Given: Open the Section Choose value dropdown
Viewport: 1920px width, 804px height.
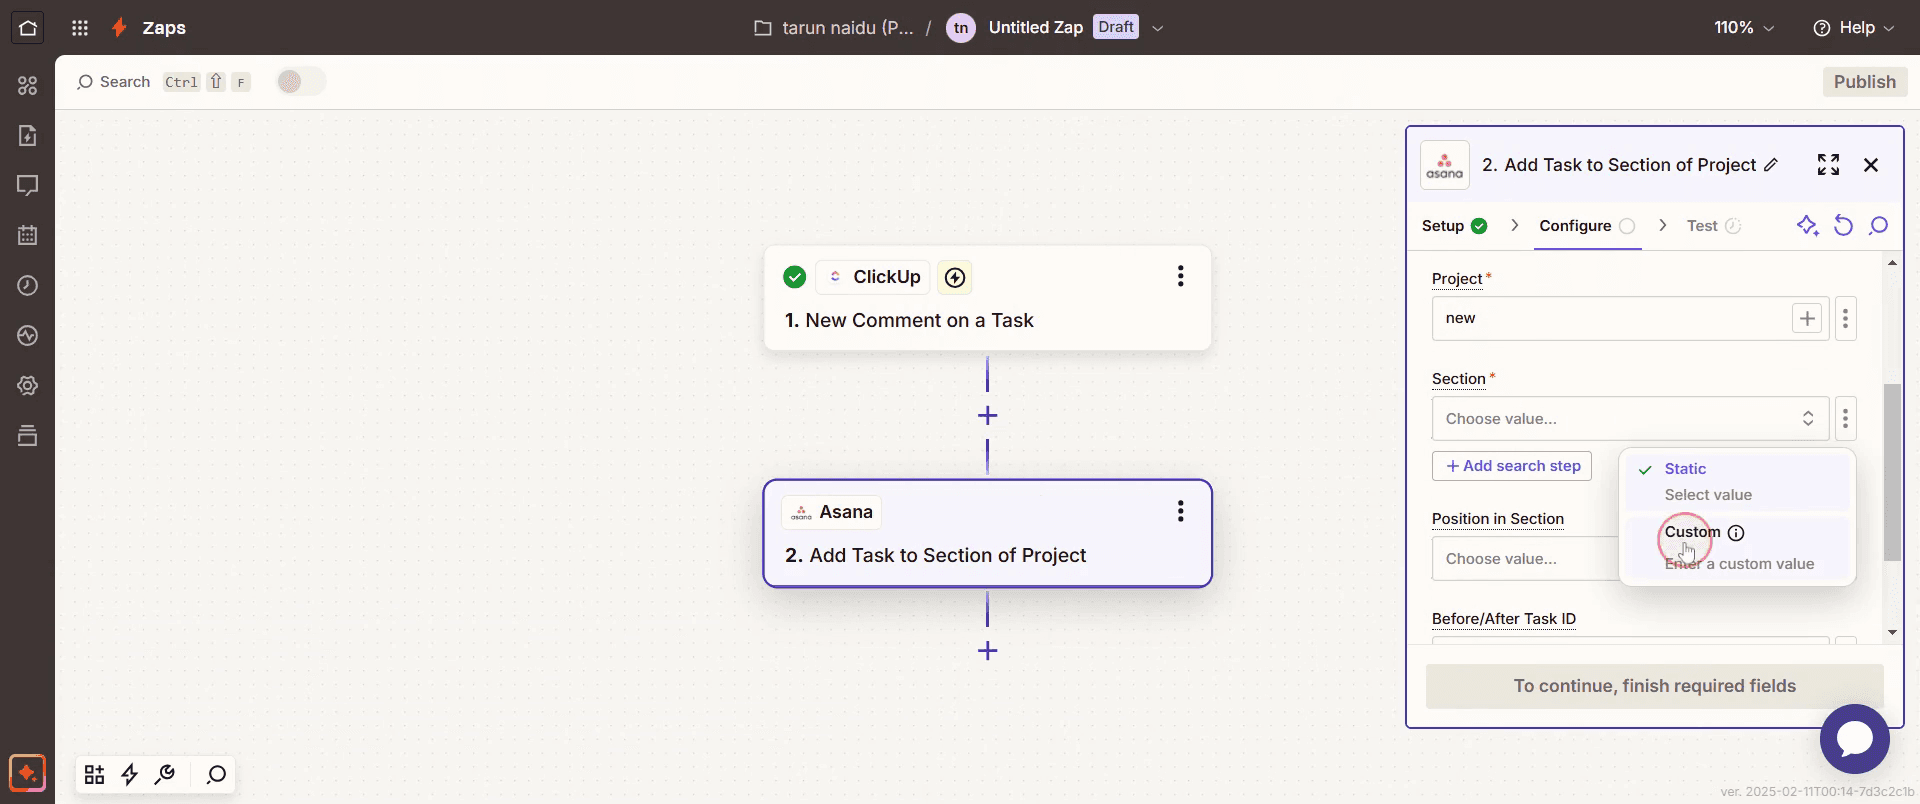Looking at the screenshot, I should click(1630, 419).
